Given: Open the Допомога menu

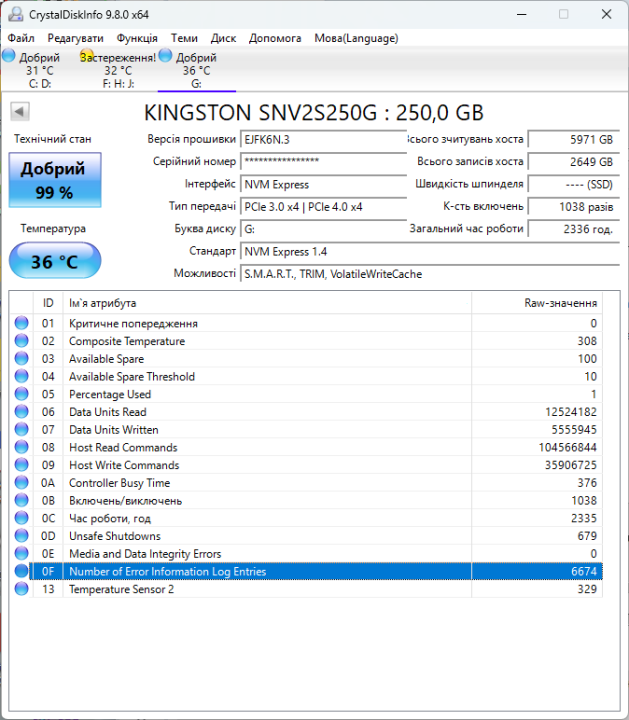Looking at the screenshot, I should (x=275, y=38).
